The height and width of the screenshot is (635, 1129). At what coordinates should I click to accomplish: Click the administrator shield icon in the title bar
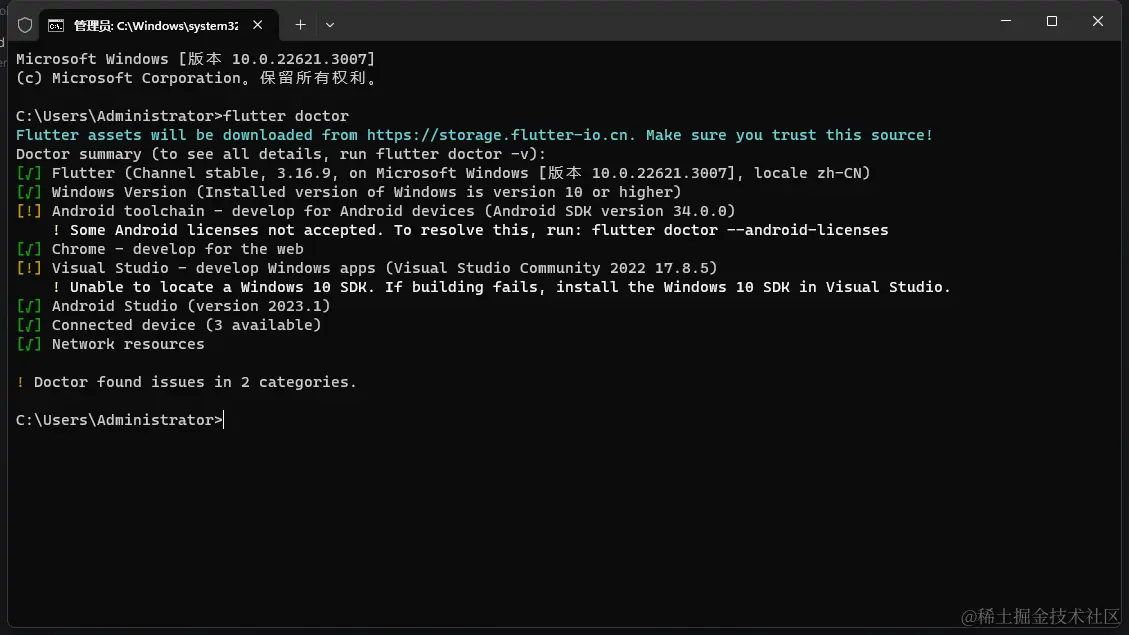coord(24,24)
